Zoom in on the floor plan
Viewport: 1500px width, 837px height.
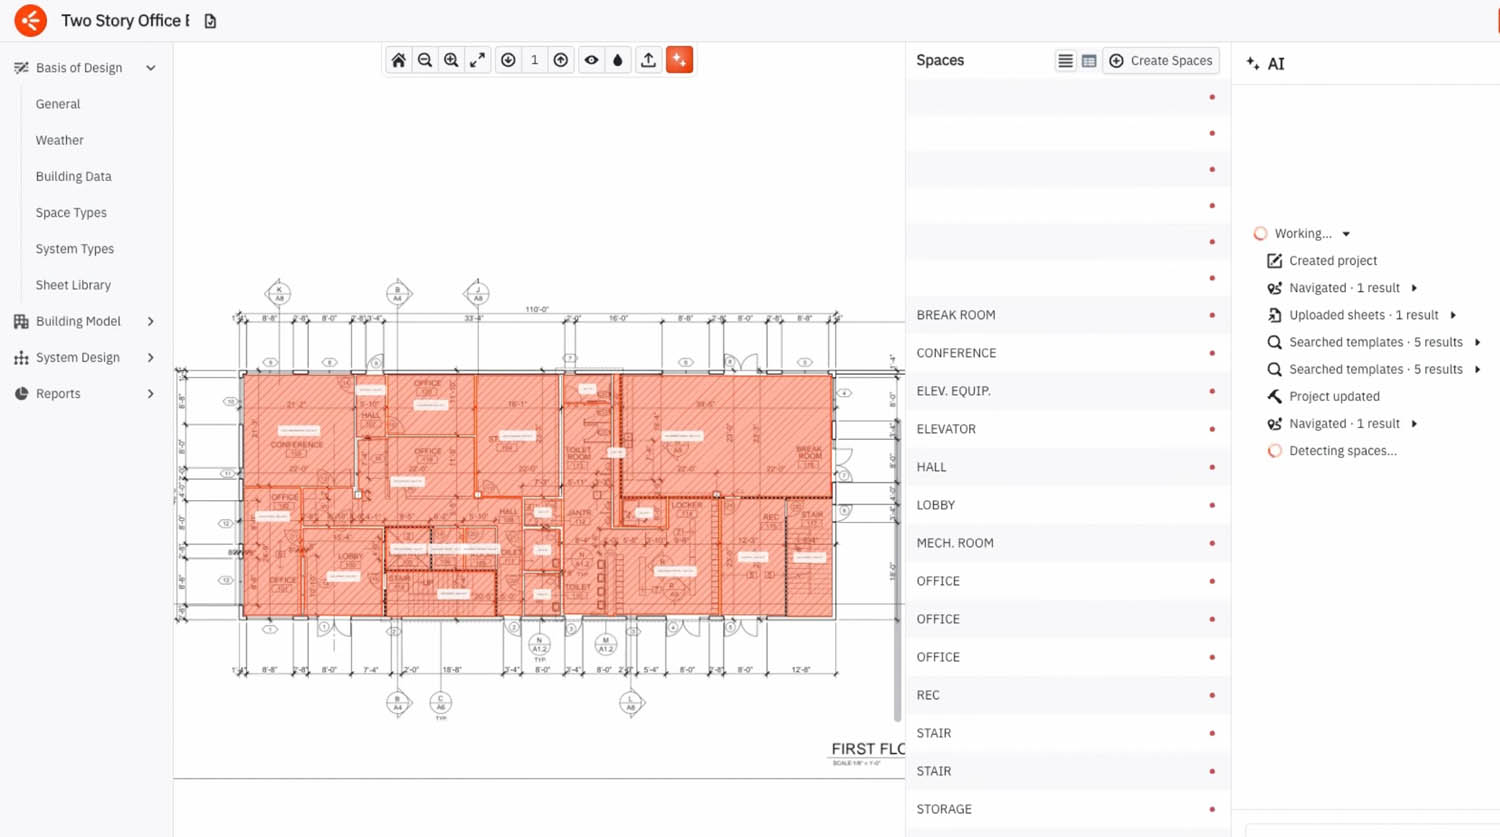pos(451,60)
